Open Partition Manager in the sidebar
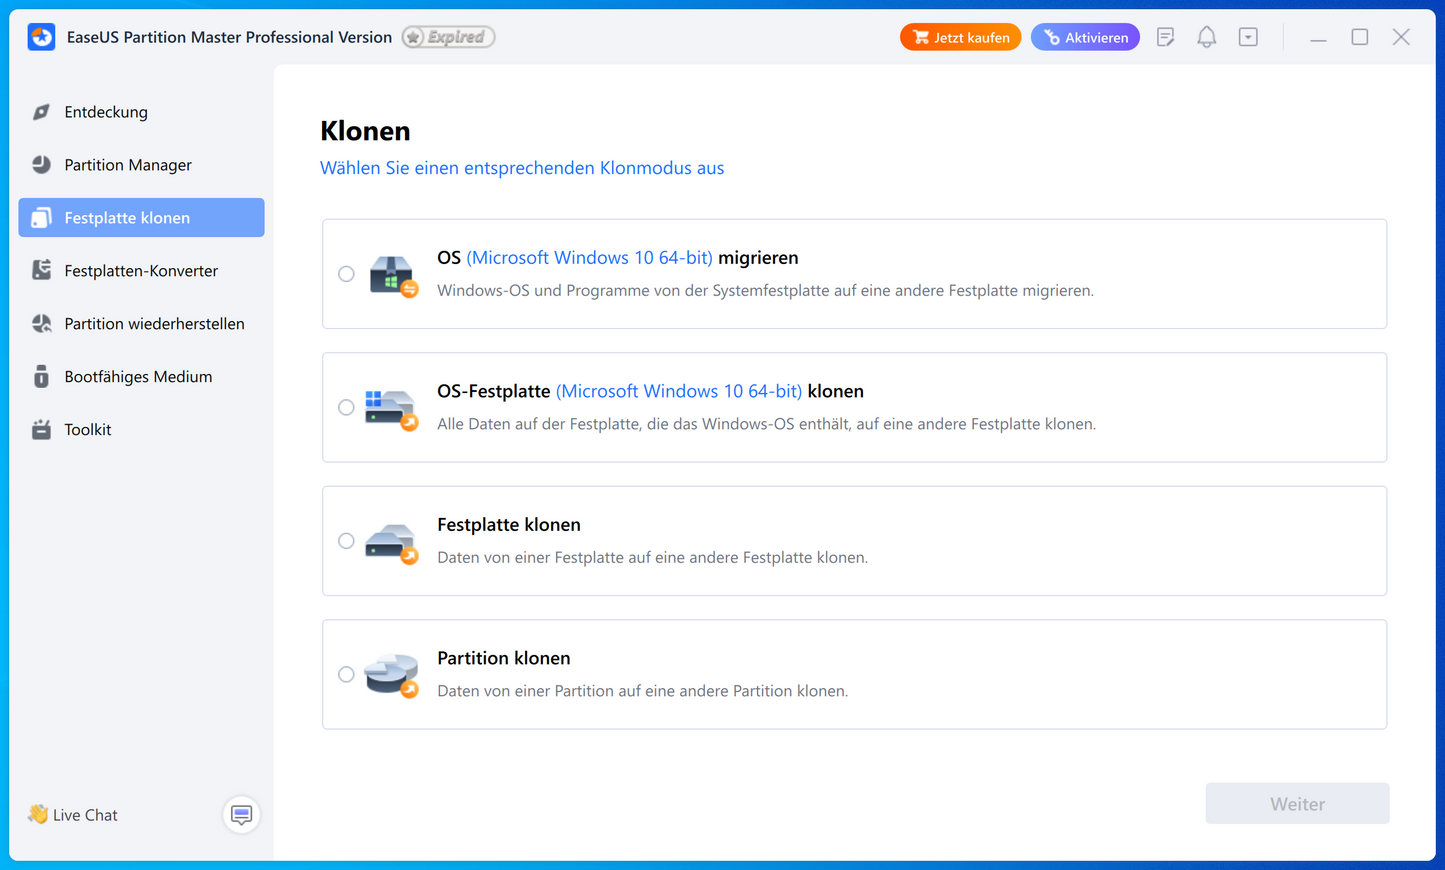The height and width of the screenshot is (870, 1445). point(141,165)
